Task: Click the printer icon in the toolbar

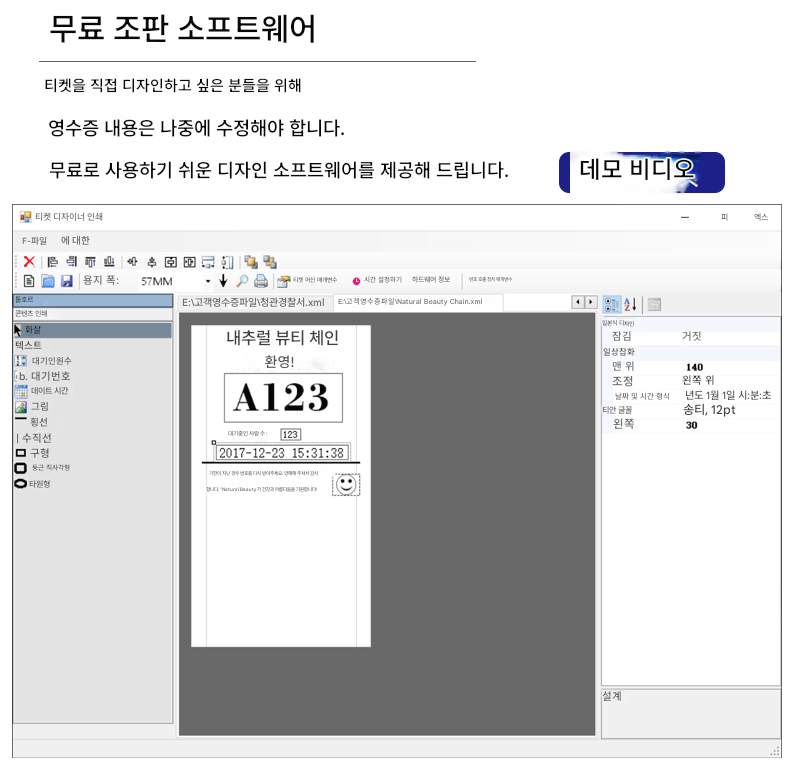Action: pyautogui.click(x=260, y=281)
